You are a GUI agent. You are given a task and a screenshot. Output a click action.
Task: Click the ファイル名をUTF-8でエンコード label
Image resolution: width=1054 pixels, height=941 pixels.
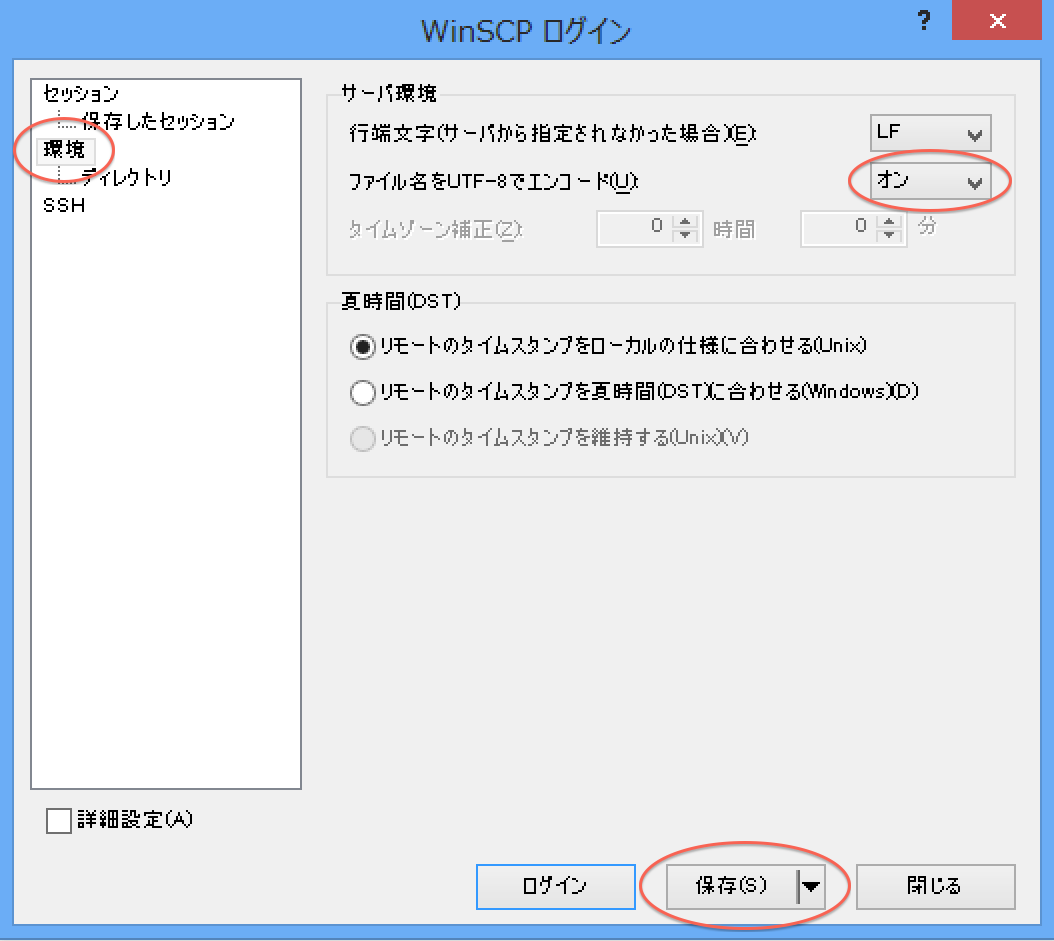coord(493,181)
